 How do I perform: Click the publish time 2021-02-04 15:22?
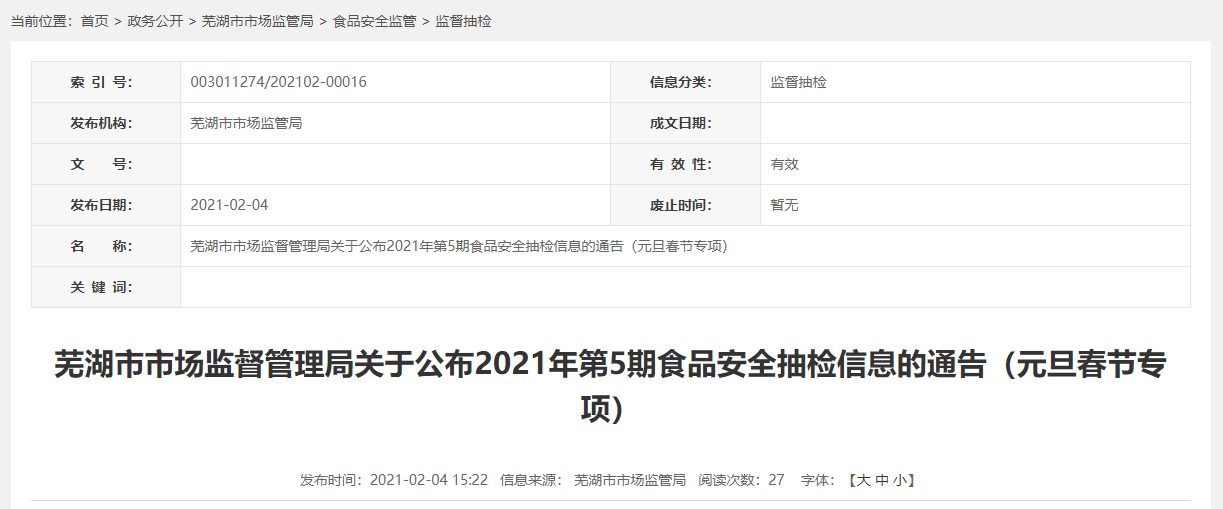tap(428, 480)
